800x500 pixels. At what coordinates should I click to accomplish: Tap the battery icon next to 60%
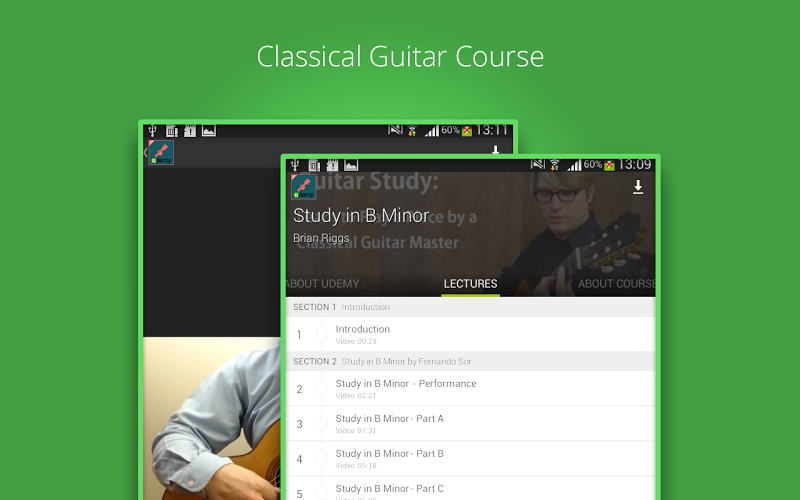609,165
